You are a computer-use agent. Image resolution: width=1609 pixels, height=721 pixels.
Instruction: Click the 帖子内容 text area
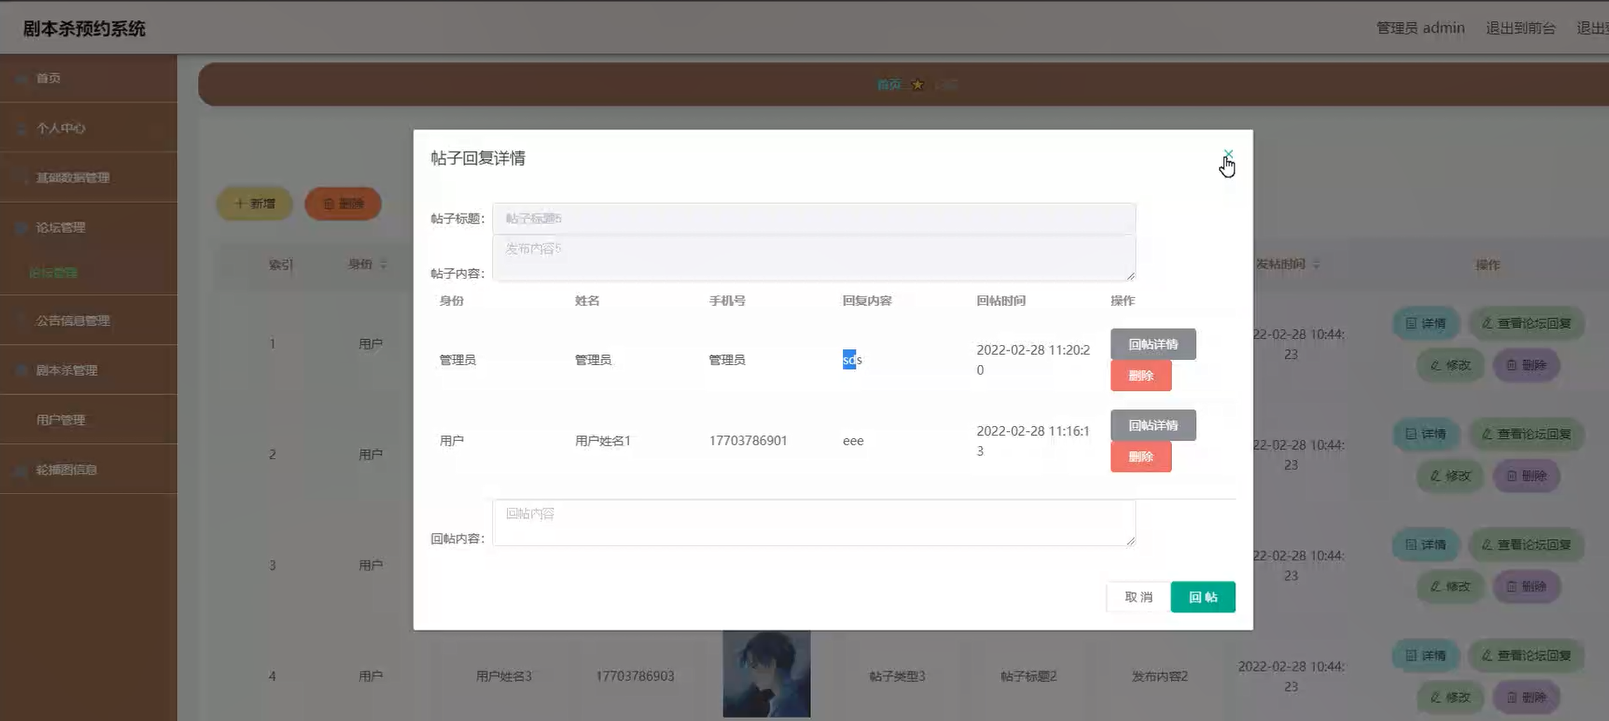(x=814, y=258)
